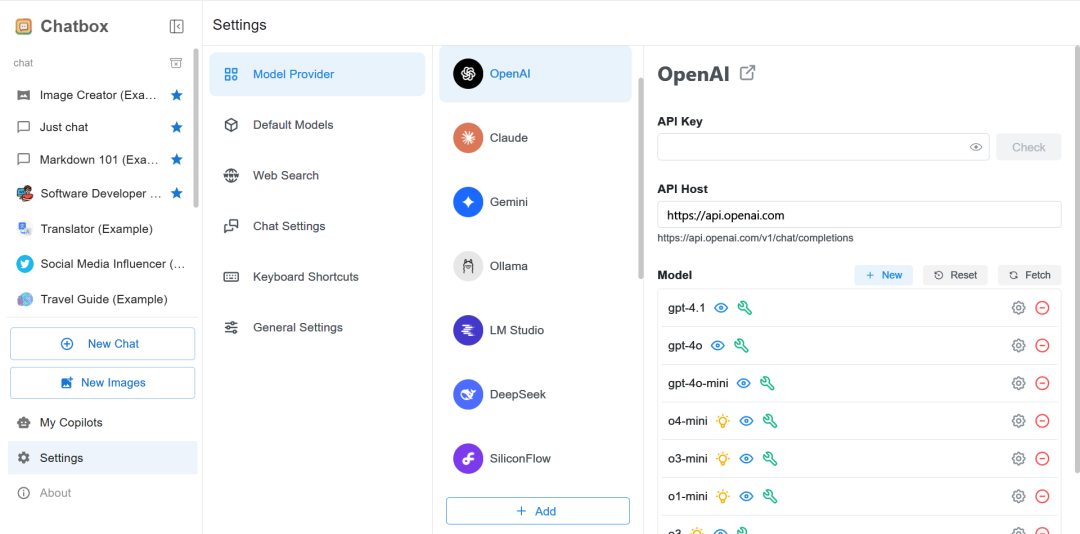Delete o4-mini model using red minus icon
1080x534 pixels.
(1042, 421)
